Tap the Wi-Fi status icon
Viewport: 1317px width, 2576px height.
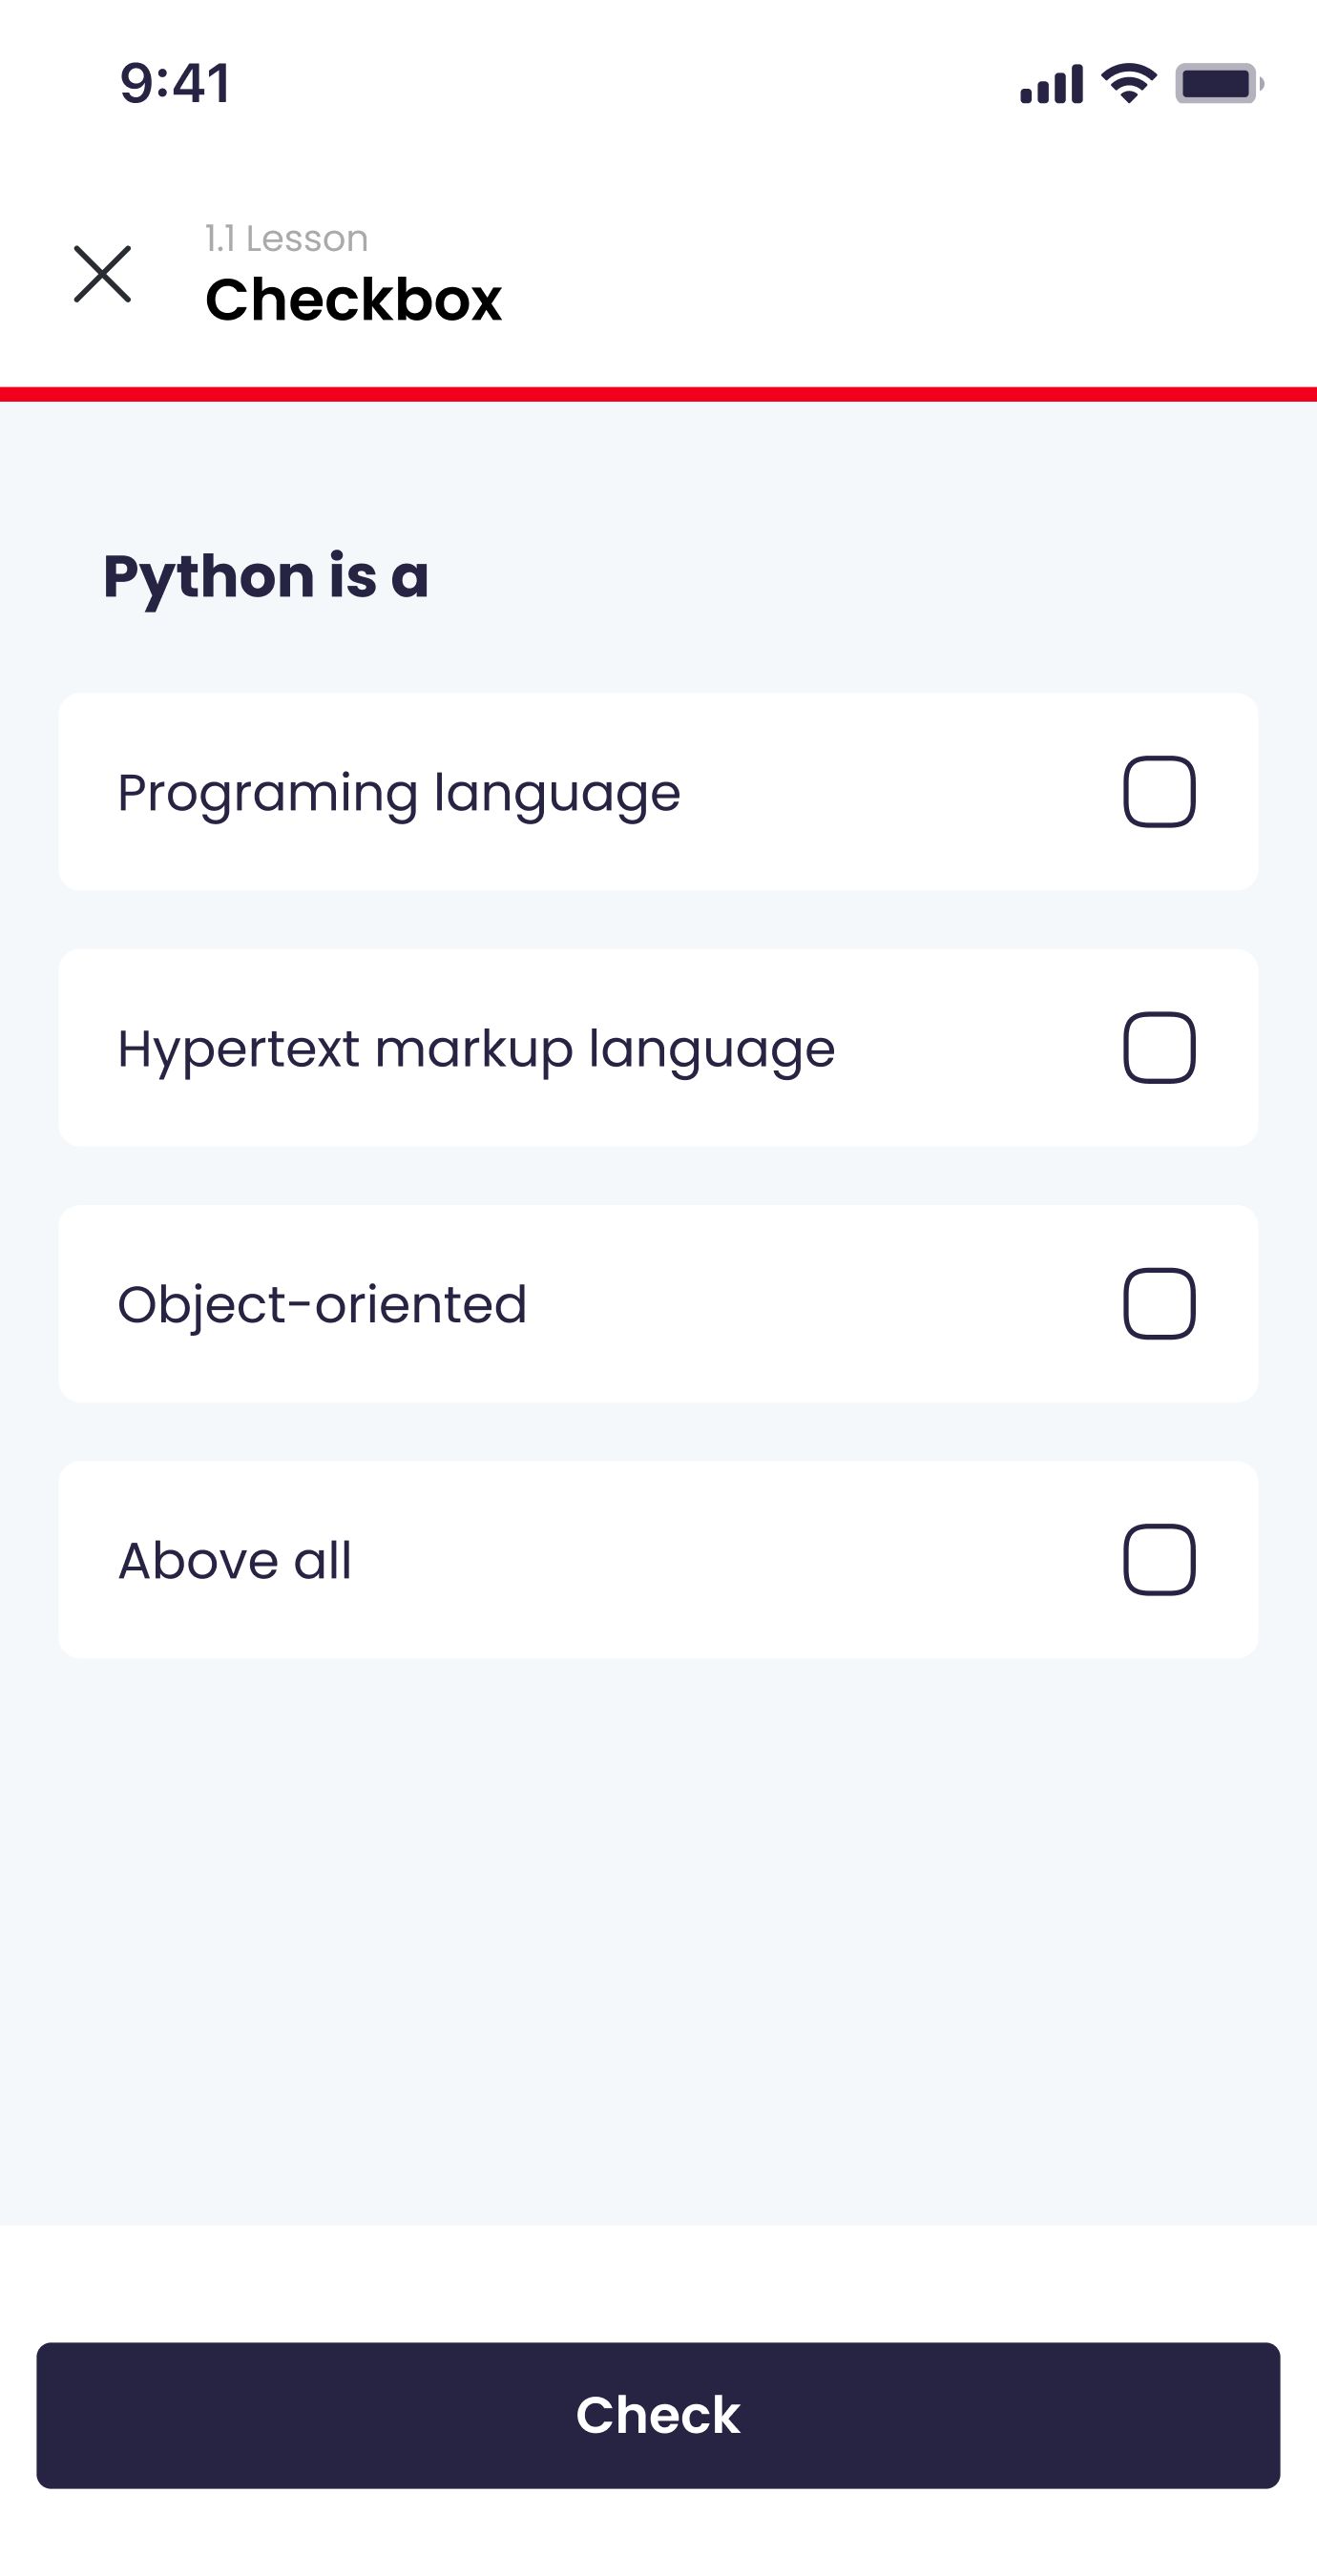1128,83
